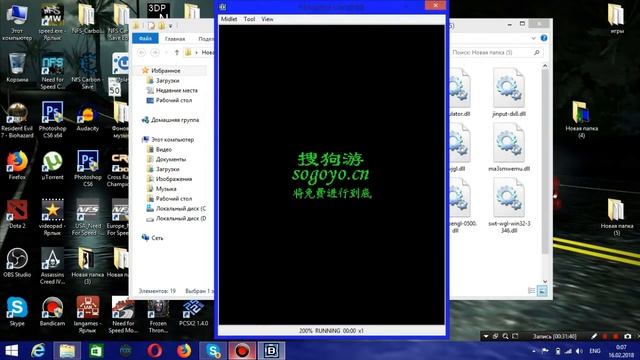The image size is (640, 360).
Task: Select the jinput-dx8.dll file
Action: [509, 93]
